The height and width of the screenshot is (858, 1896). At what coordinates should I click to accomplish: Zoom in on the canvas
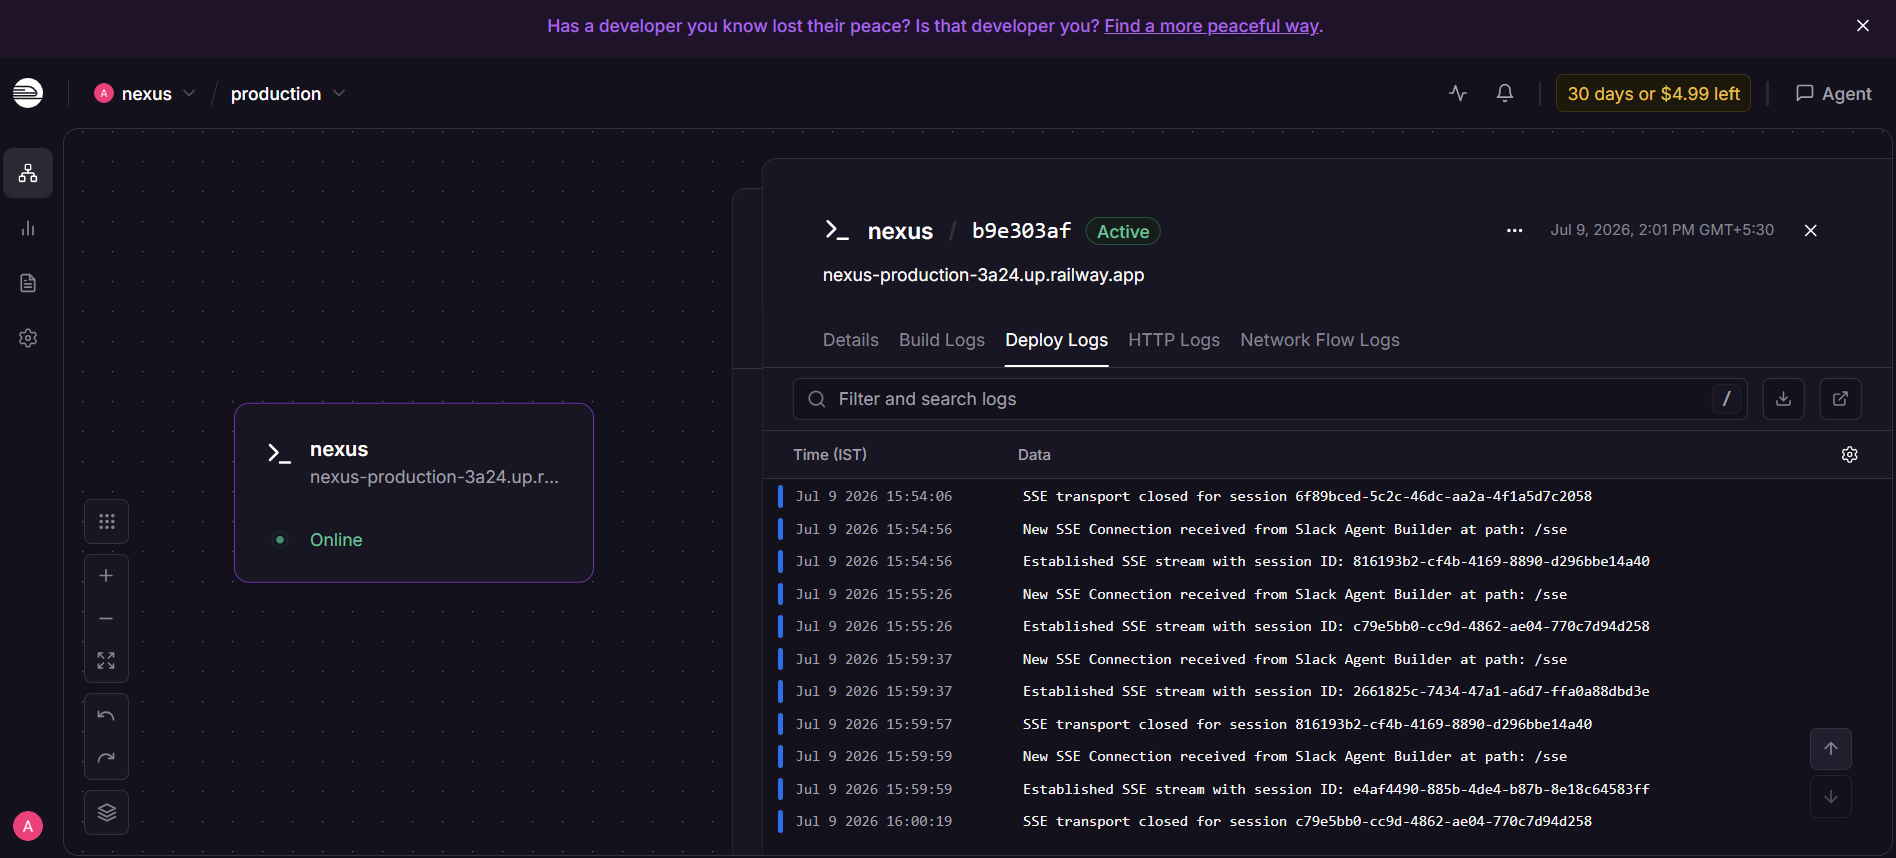tap(107, 576)
